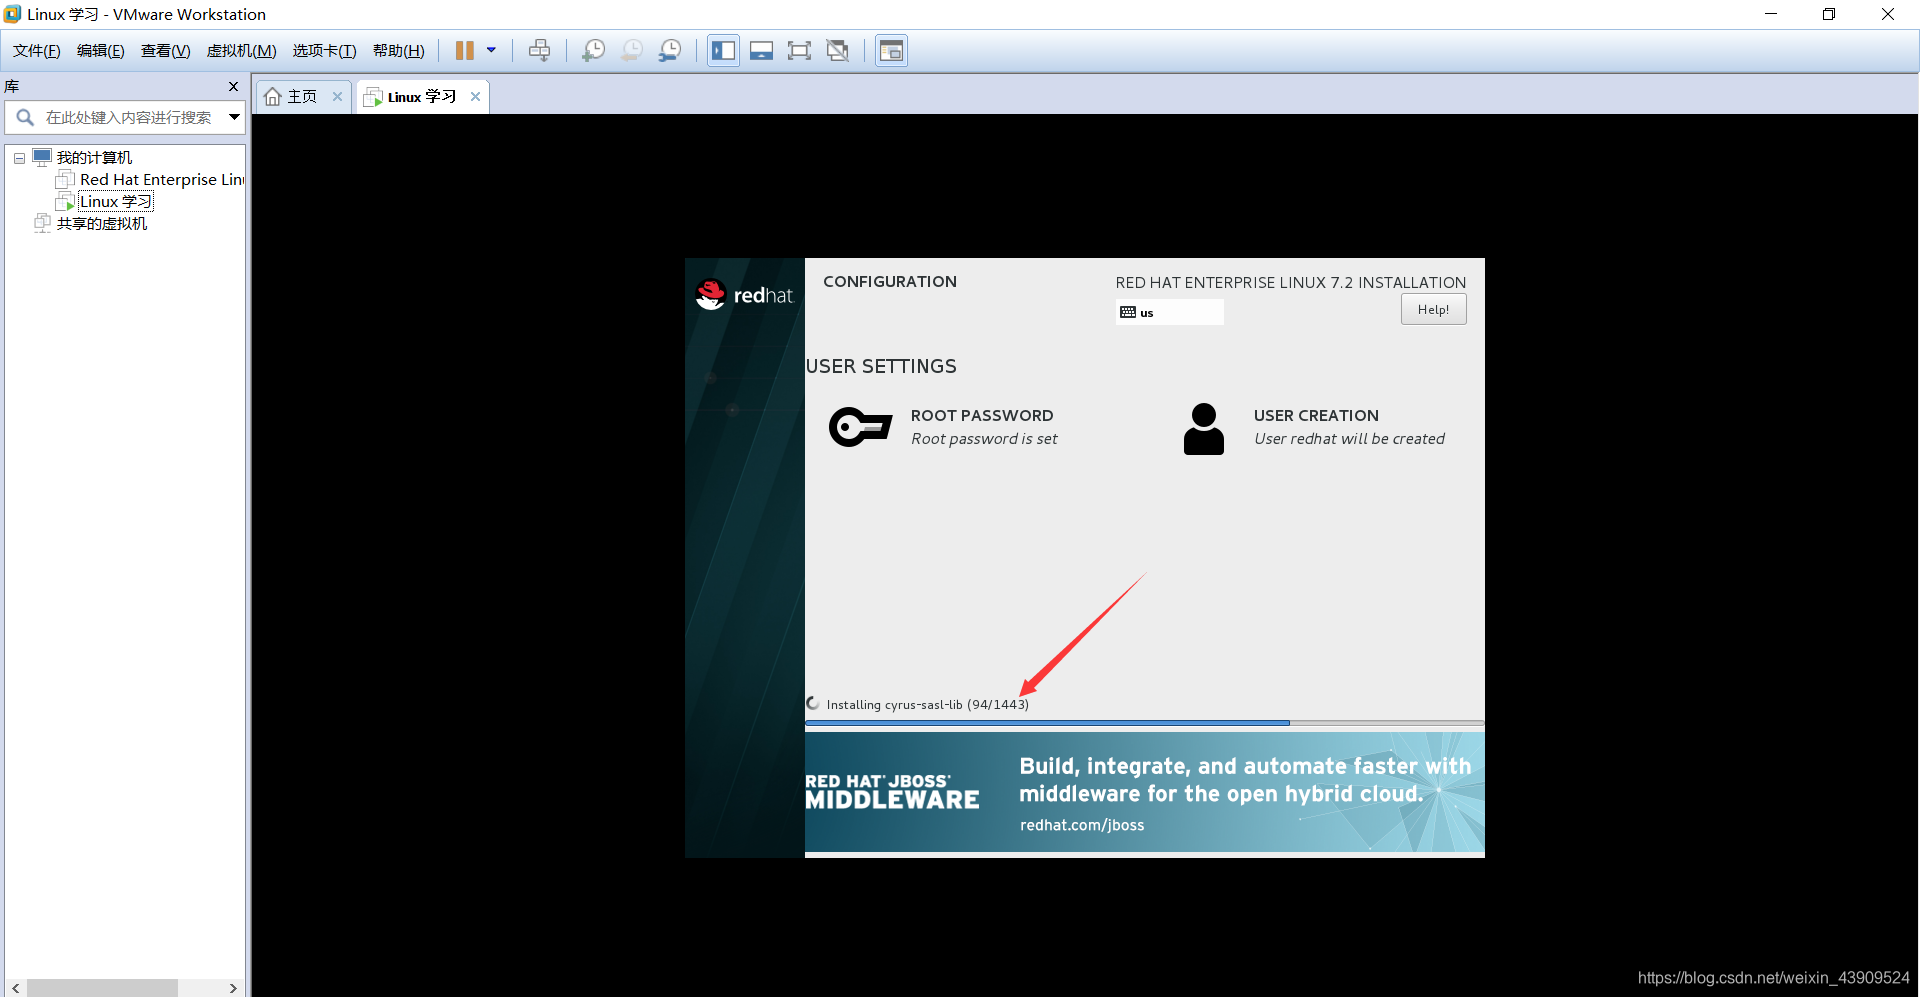1920x997 pixels.
Task: Click the library horizontal scrollbar thumb
Action: click(102, 988)
